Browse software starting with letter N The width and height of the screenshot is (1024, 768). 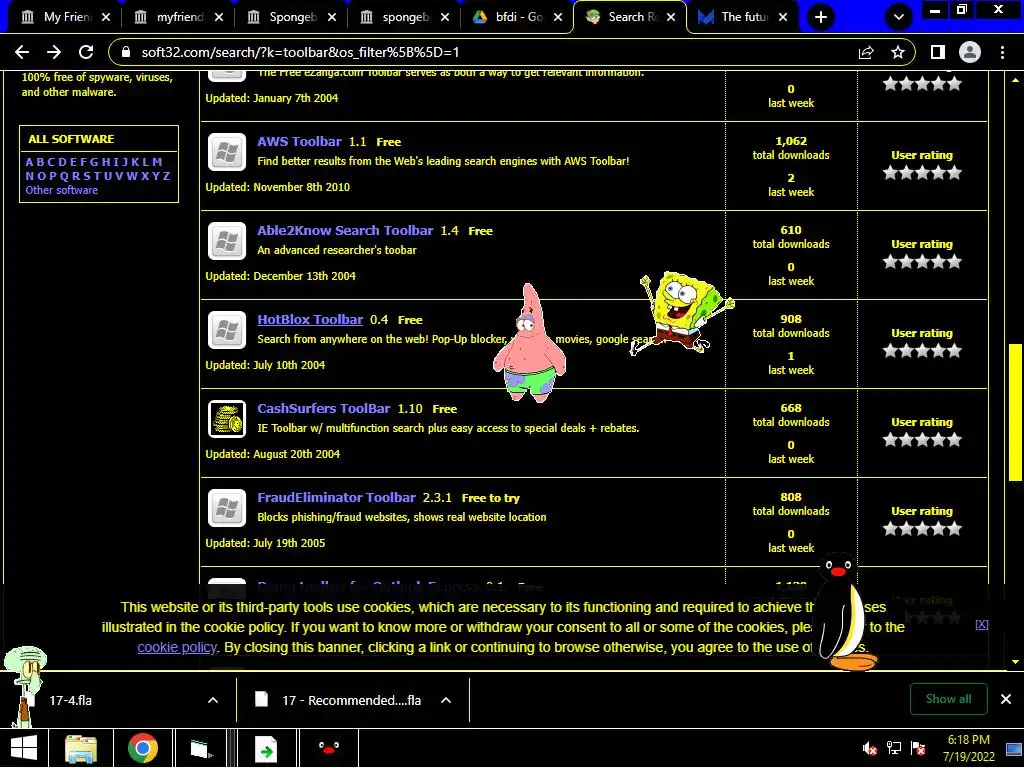(x=29, y=176)
